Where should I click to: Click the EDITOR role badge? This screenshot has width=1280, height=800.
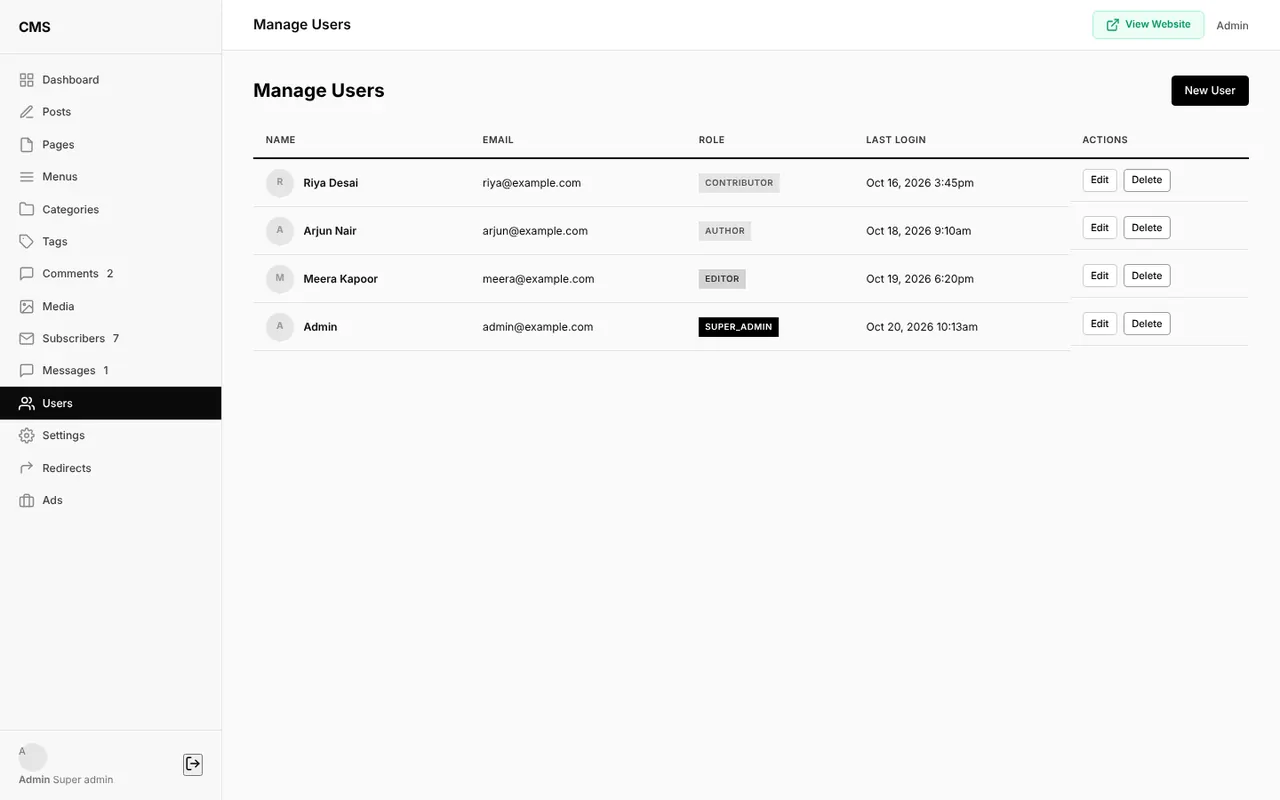point(722,279)
